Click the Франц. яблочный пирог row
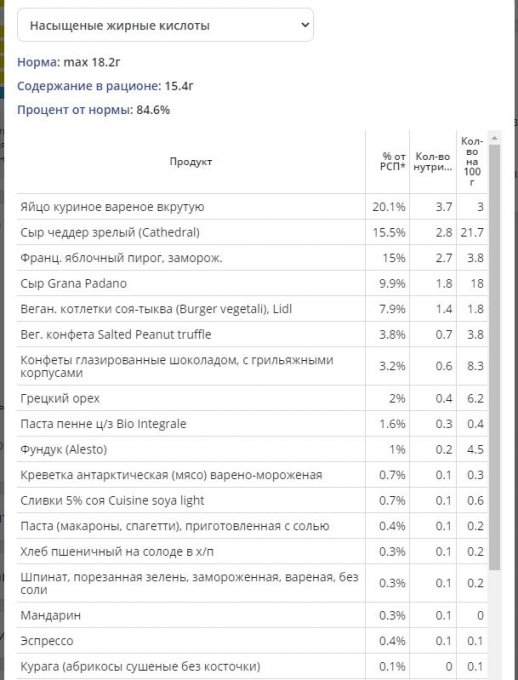The height and width of the screenshot is (680, 518). point(252,258)
